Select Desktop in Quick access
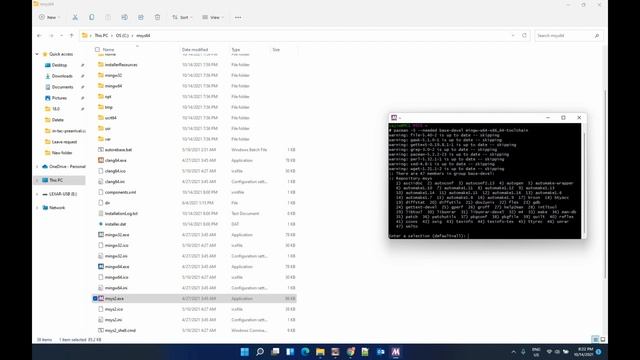Screen dimensions: 640x360 coord(59,65)
